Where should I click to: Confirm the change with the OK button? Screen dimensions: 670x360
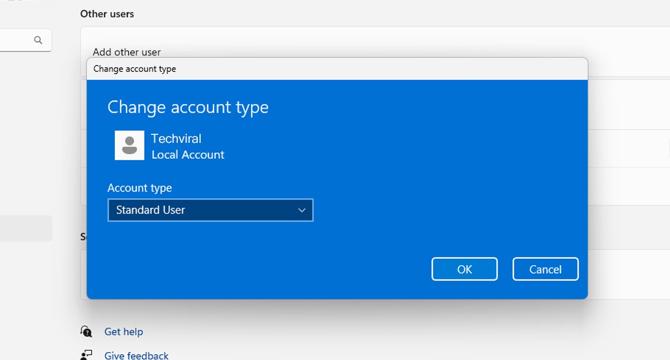(x=464, y=269)
